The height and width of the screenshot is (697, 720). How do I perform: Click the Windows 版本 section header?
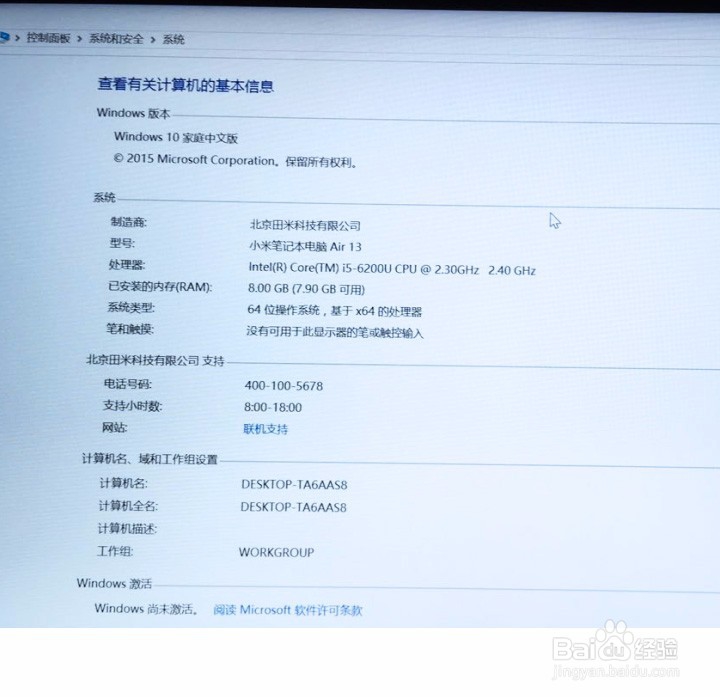[133, 113]
